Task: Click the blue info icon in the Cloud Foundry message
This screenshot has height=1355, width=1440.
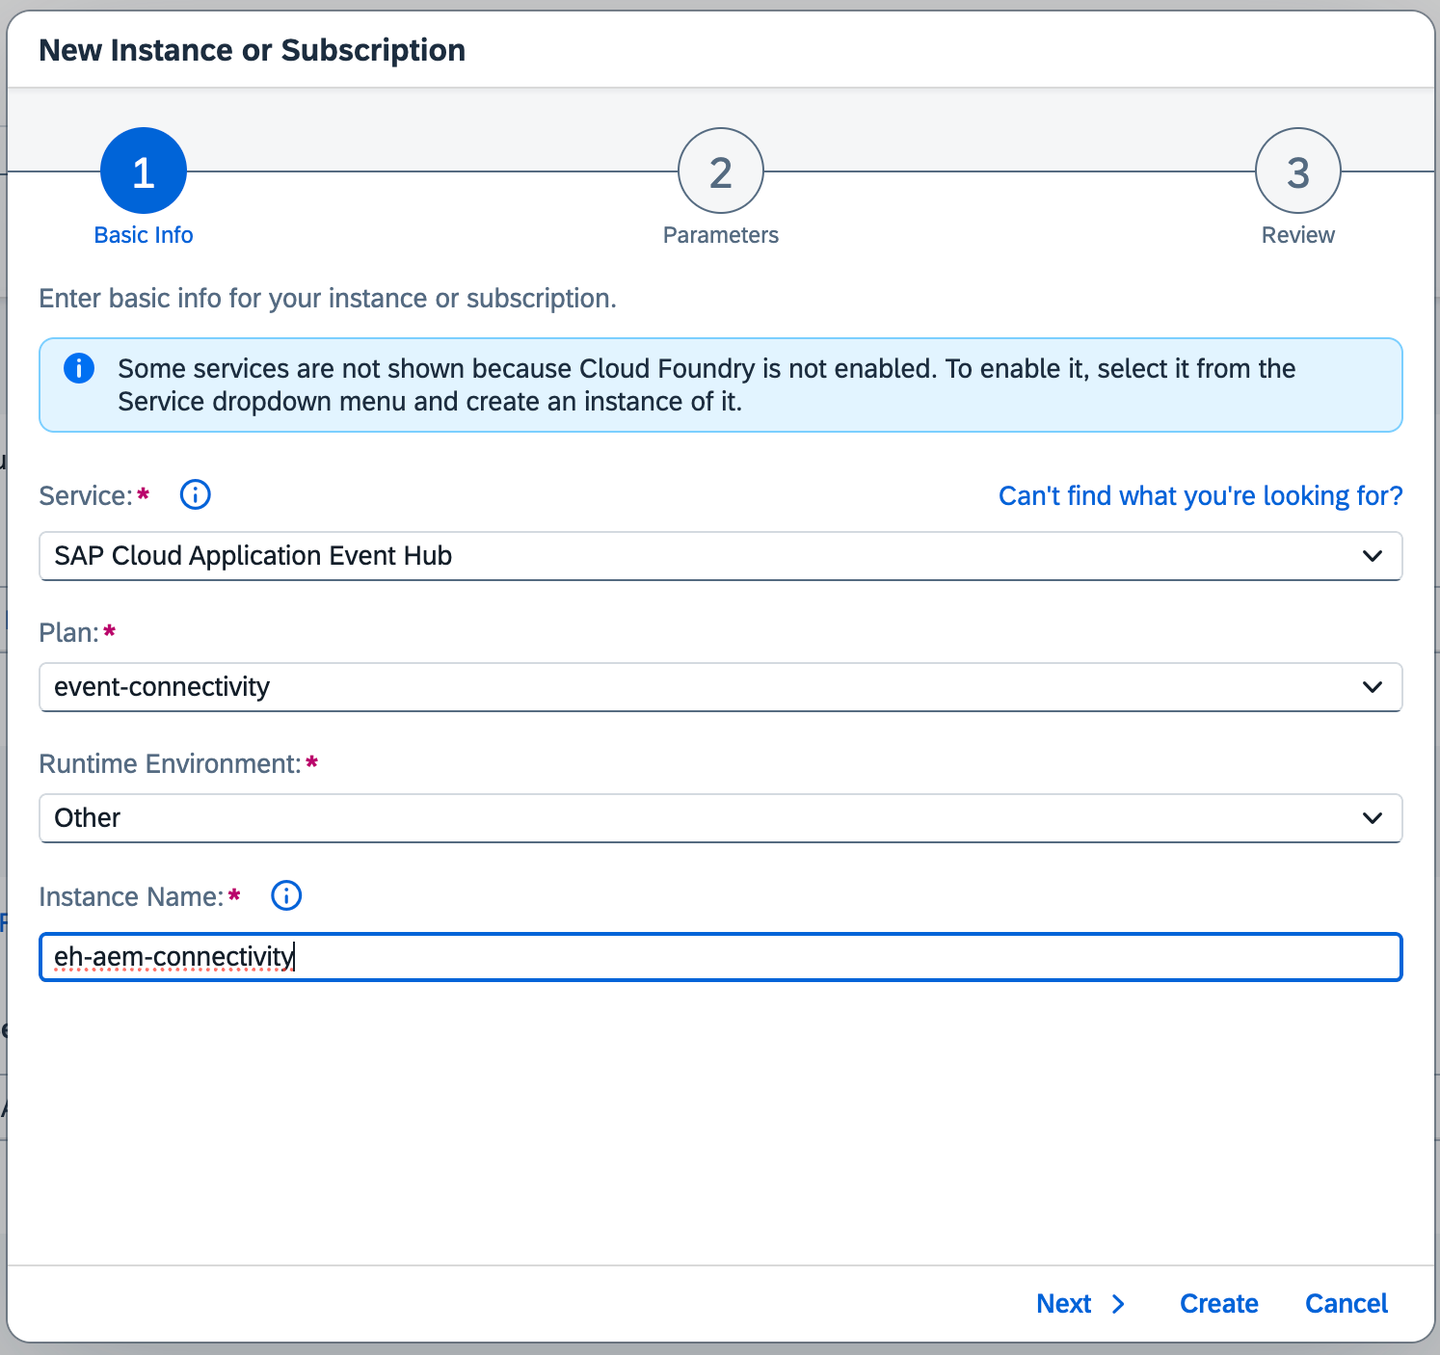Action: (79, 368)
